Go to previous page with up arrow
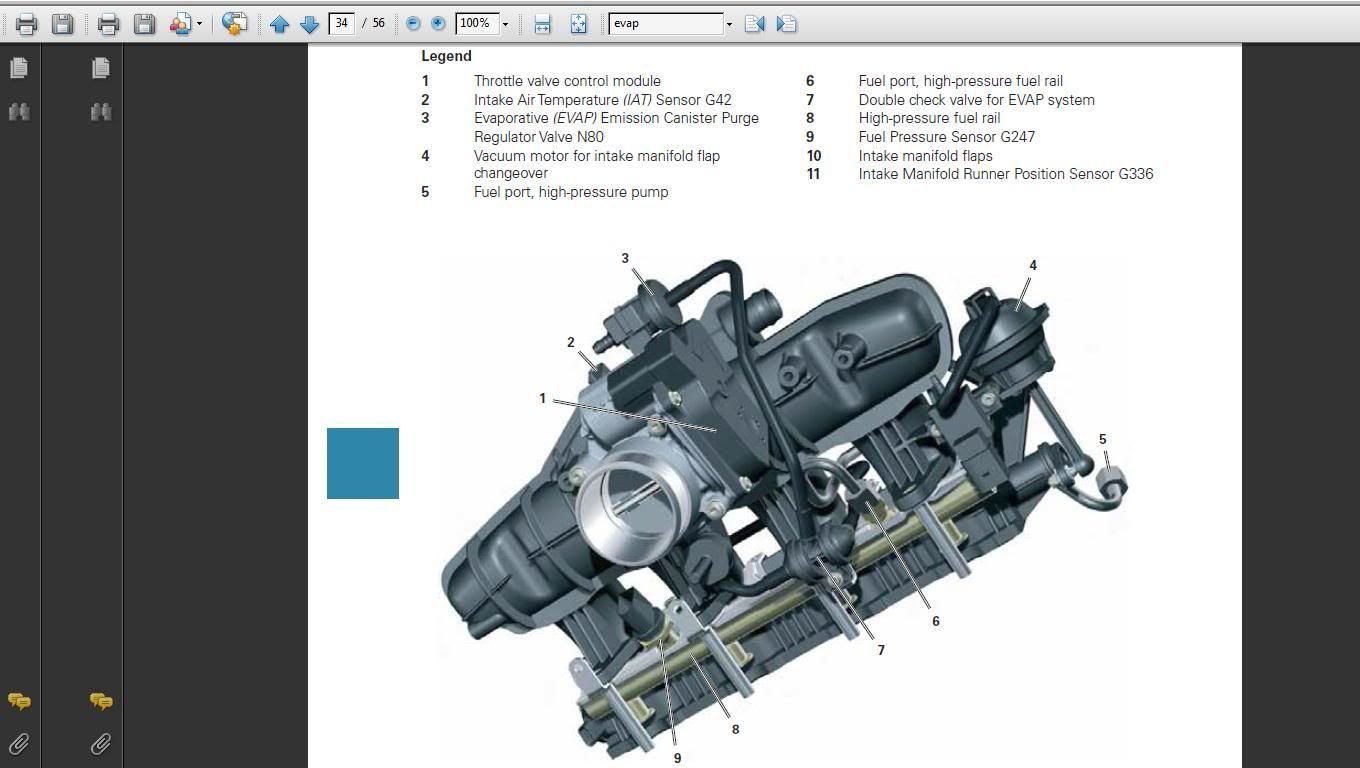The width and height of the screenshot is (1360, 768). (280, 24)
